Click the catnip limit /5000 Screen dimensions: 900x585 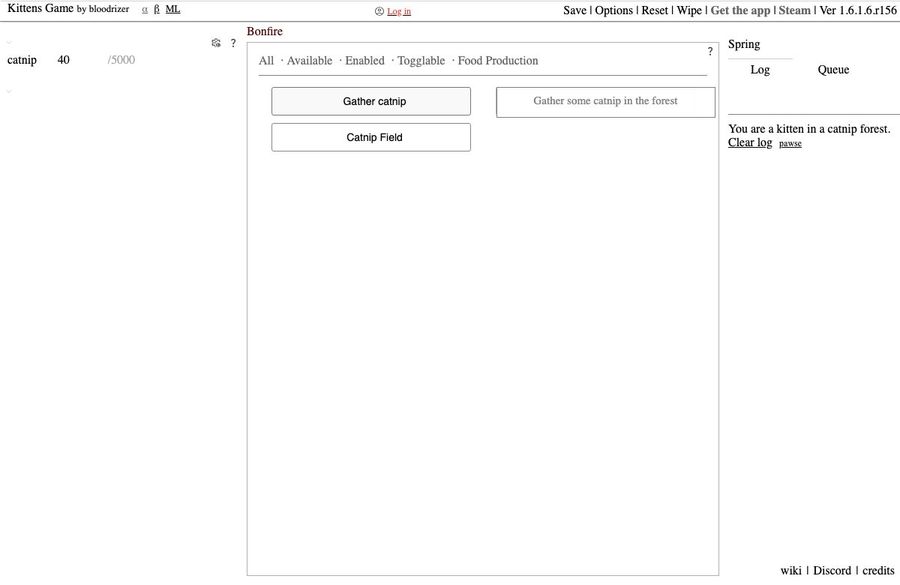pos(121,60)
